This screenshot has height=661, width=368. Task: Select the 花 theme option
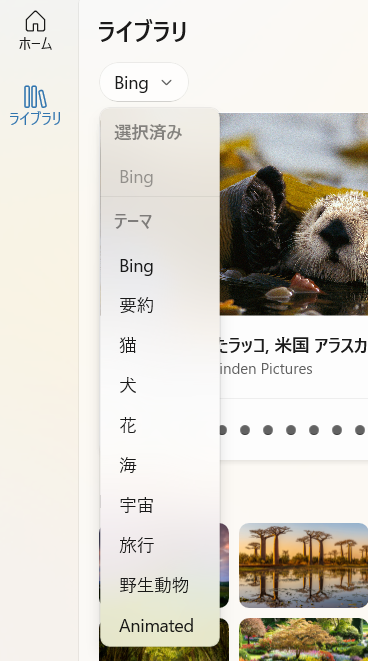160,426
